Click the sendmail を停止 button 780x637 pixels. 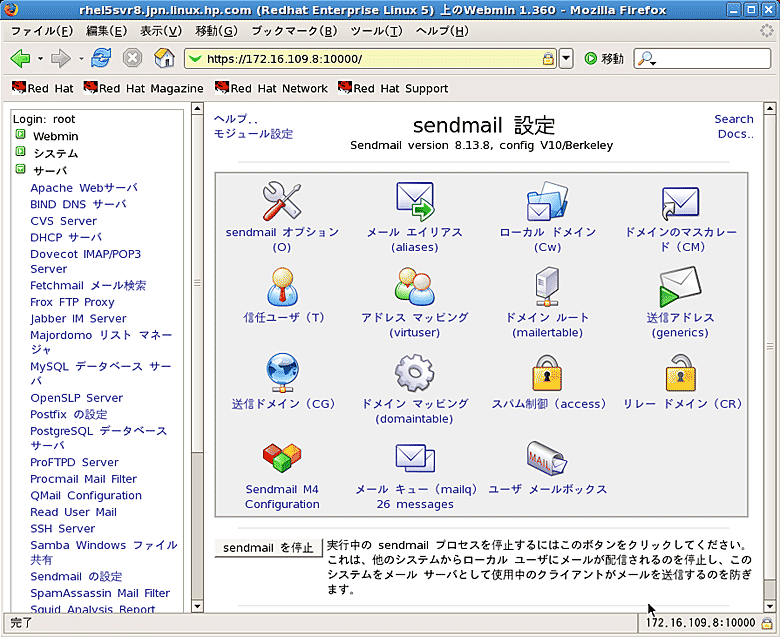click(268, 547)
